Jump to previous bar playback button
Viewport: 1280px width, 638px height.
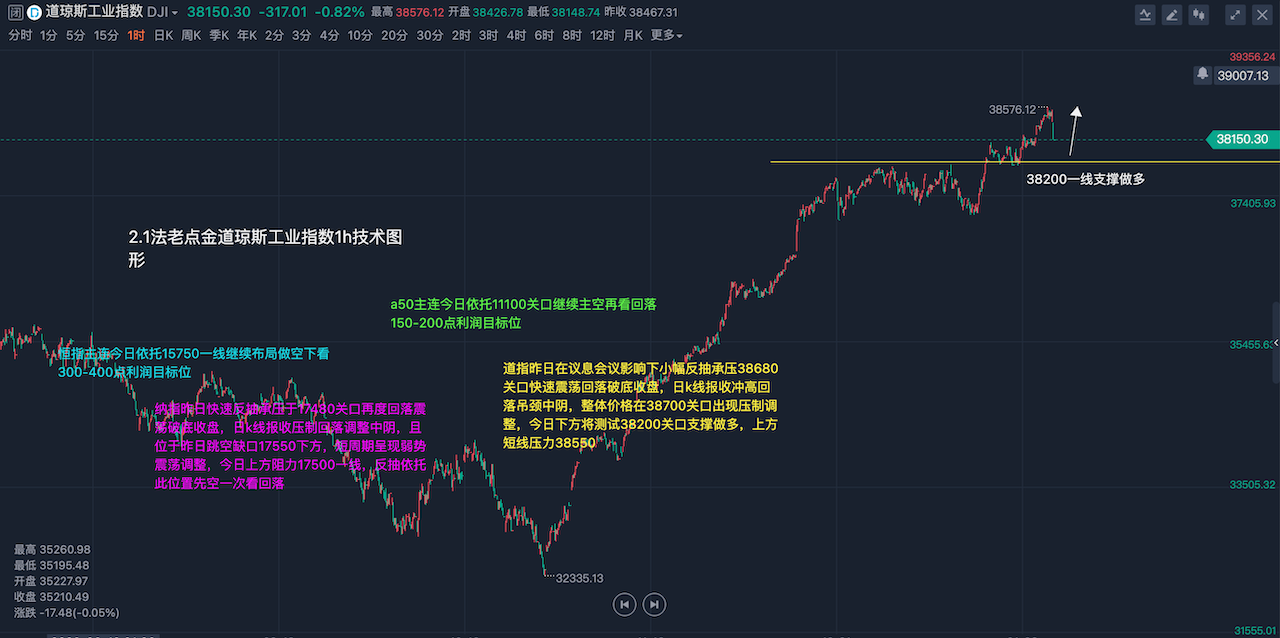click(624, 604)
